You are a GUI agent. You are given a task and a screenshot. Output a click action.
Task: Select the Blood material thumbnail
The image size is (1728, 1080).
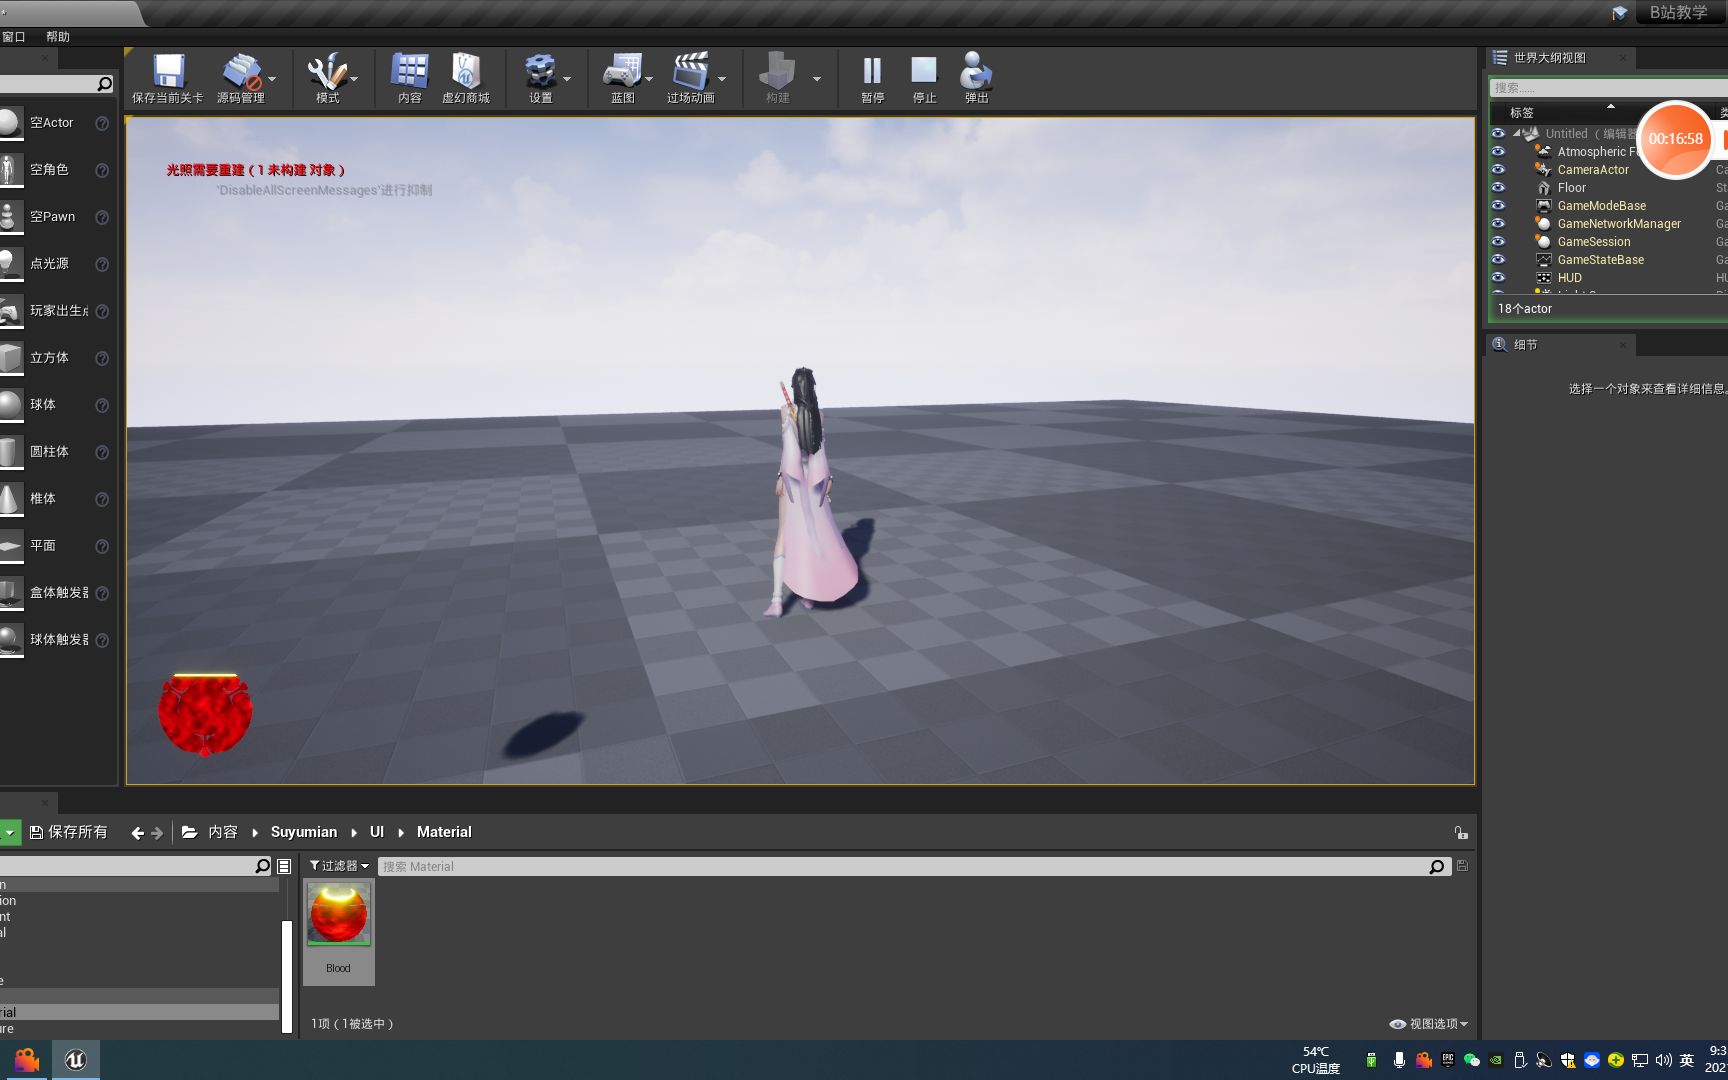coord(338,912)
